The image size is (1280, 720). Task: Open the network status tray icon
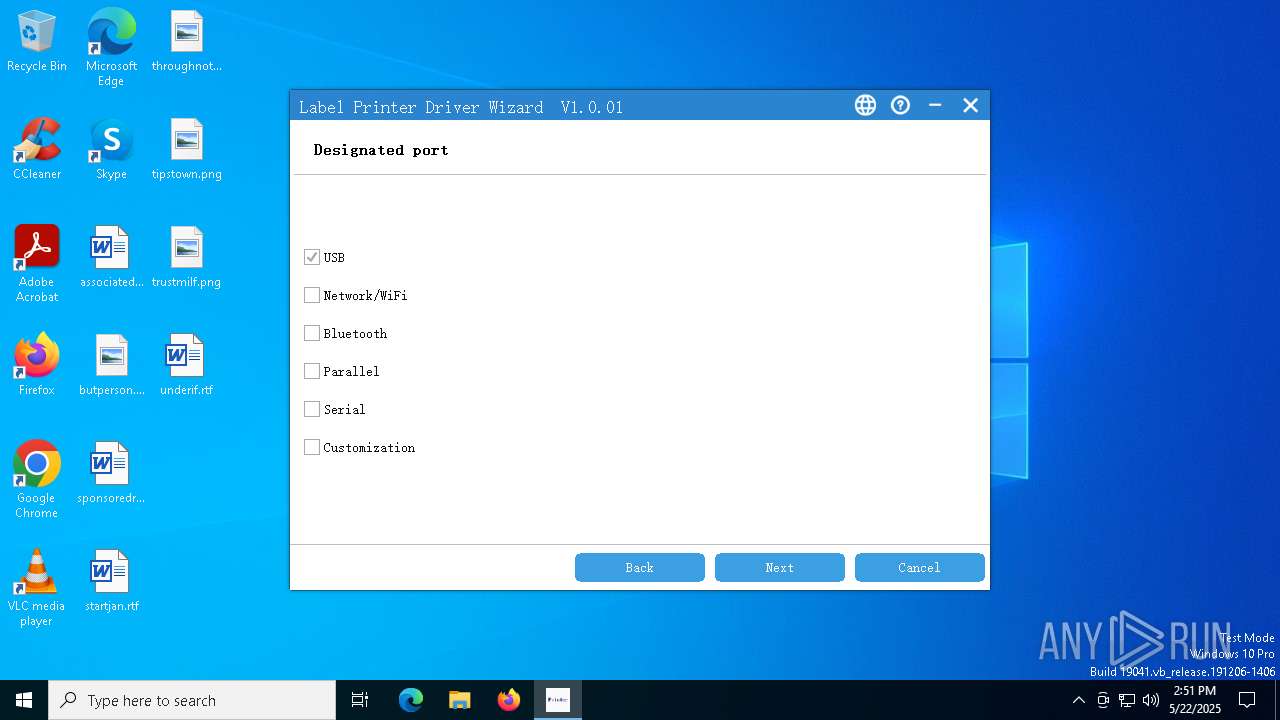(1127, 700)
